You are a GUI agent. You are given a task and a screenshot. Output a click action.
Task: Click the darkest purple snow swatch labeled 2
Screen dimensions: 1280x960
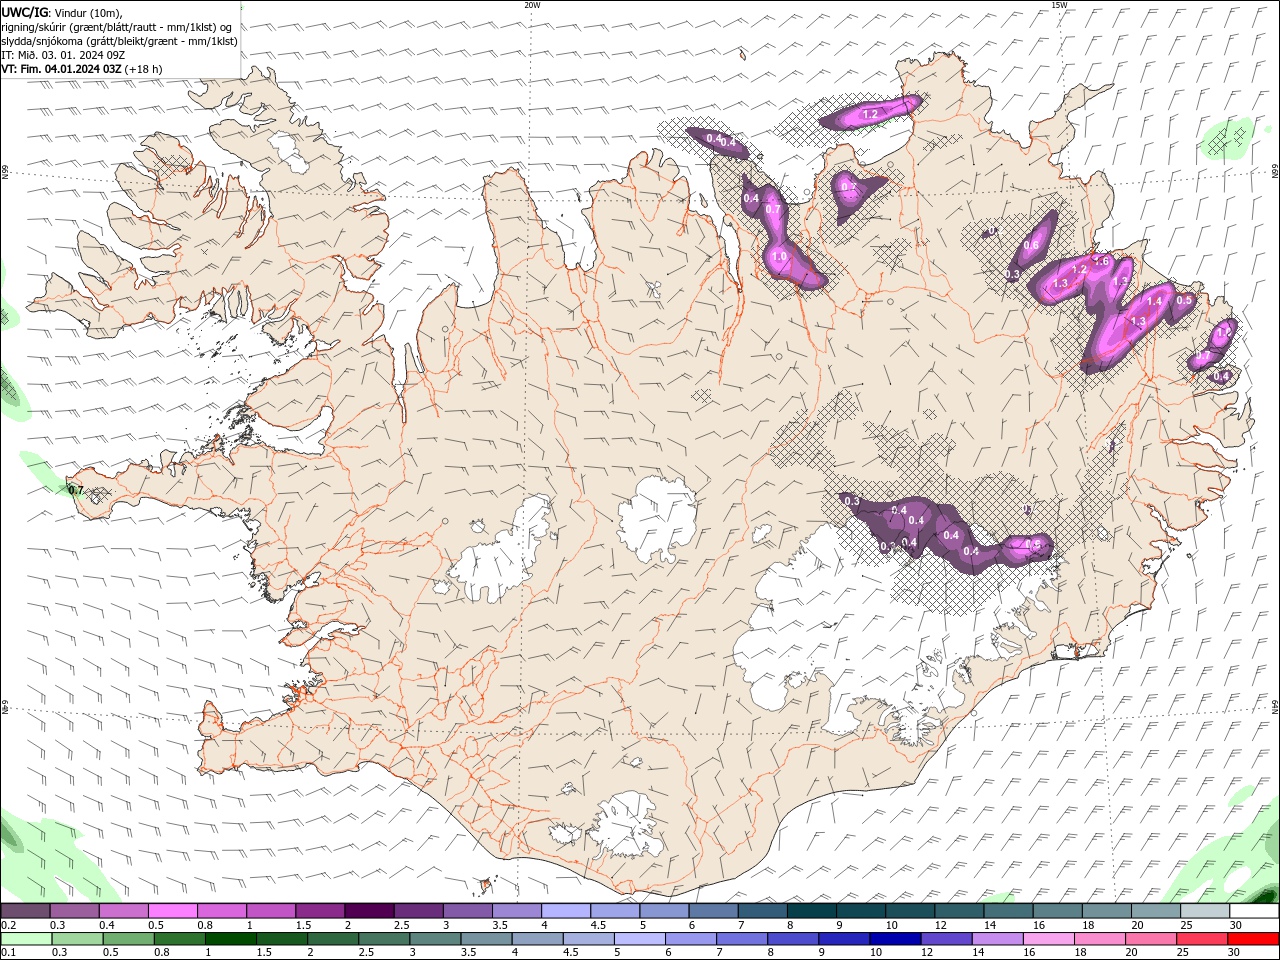pos(368,911)
